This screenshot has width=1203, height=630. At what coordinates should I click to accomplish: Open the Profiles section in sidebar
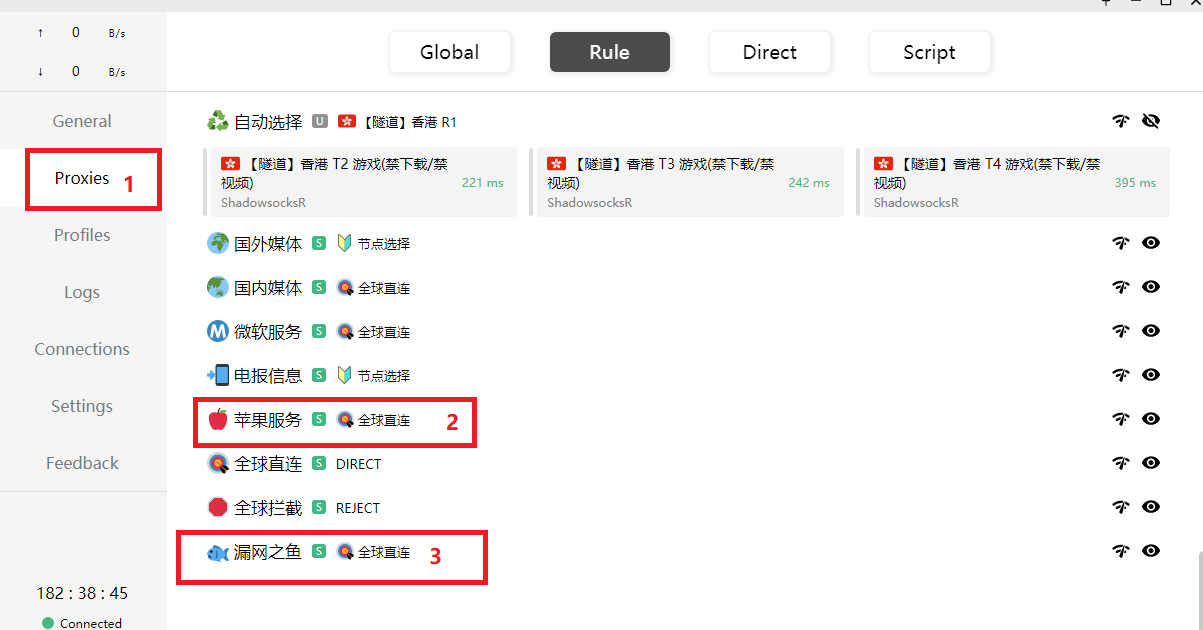[82, 235]
